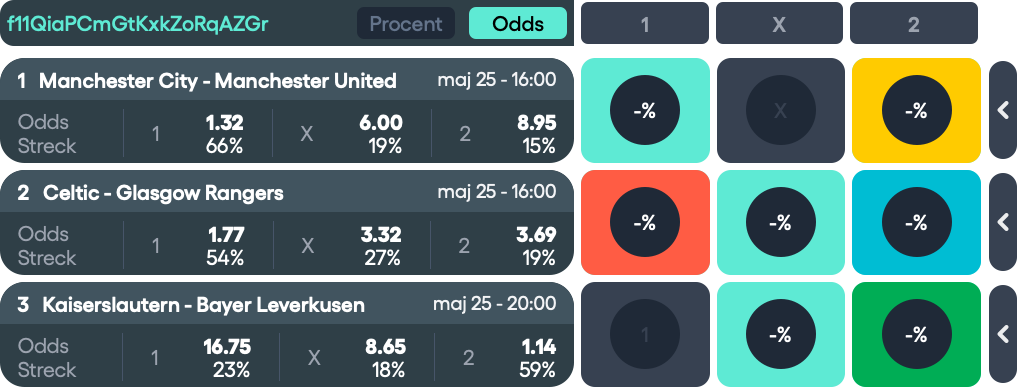This screenshot has width=1025, height=390.
Task: Open Celtic - Glasgow Rangers match title
Action: click(x=163, y=193)
